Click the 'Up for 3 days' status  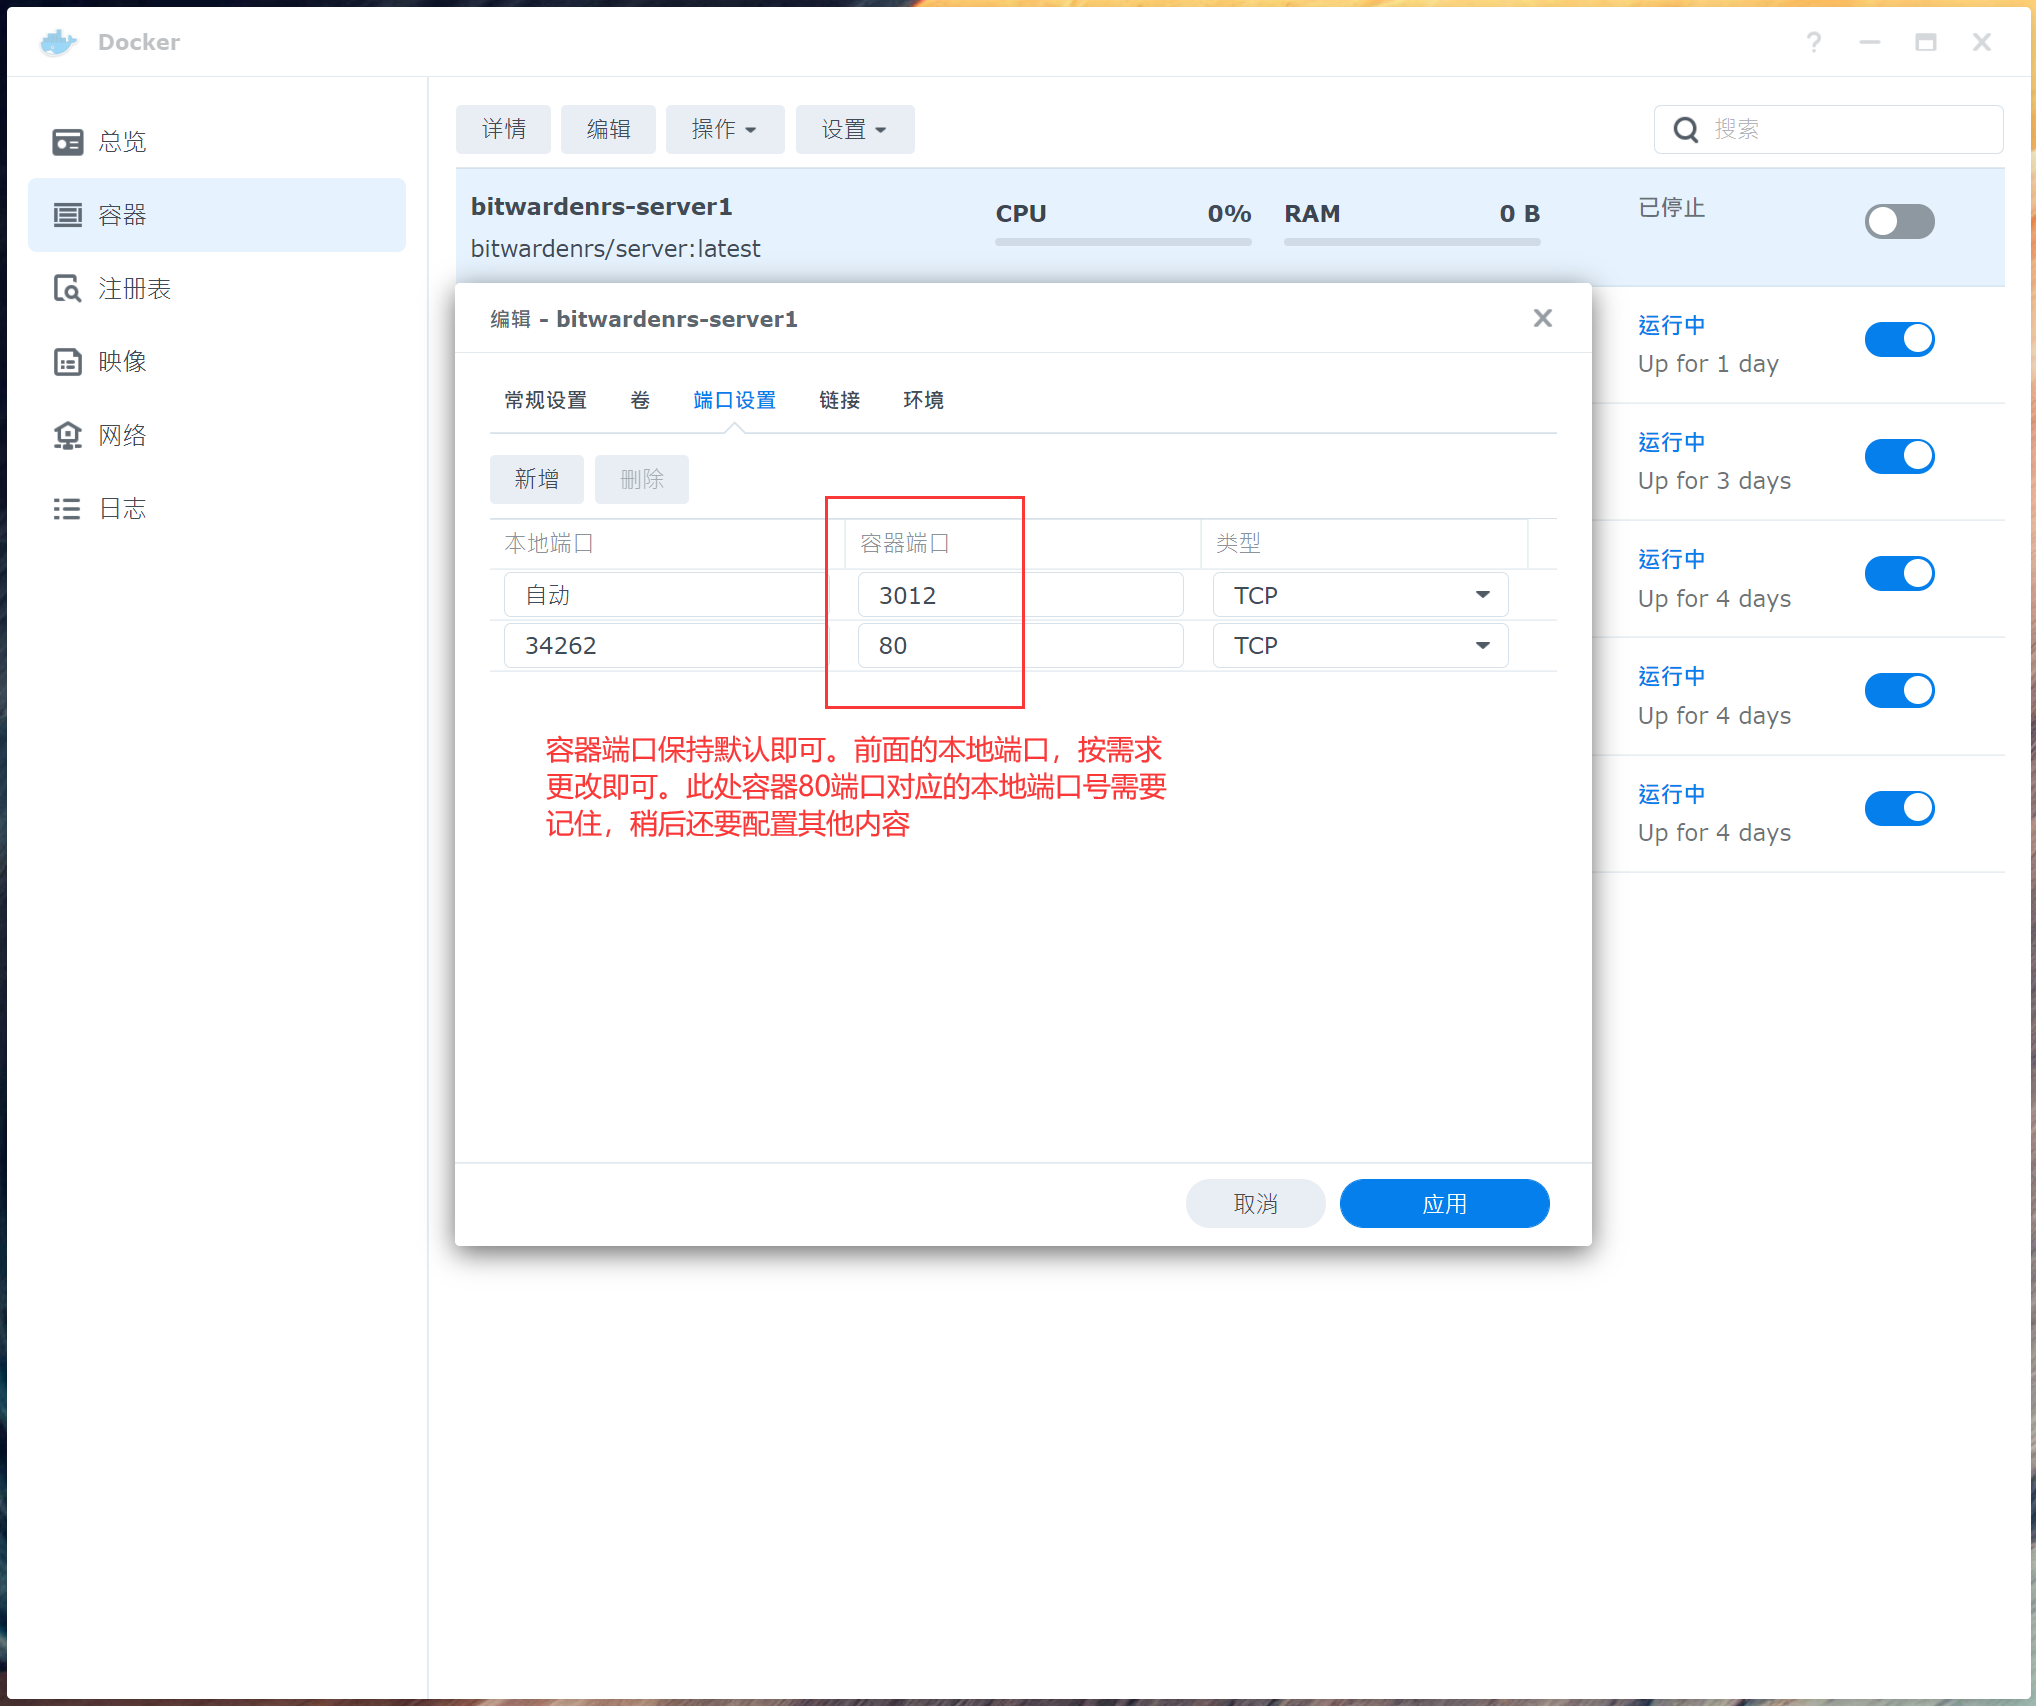tap(1714, 481)
